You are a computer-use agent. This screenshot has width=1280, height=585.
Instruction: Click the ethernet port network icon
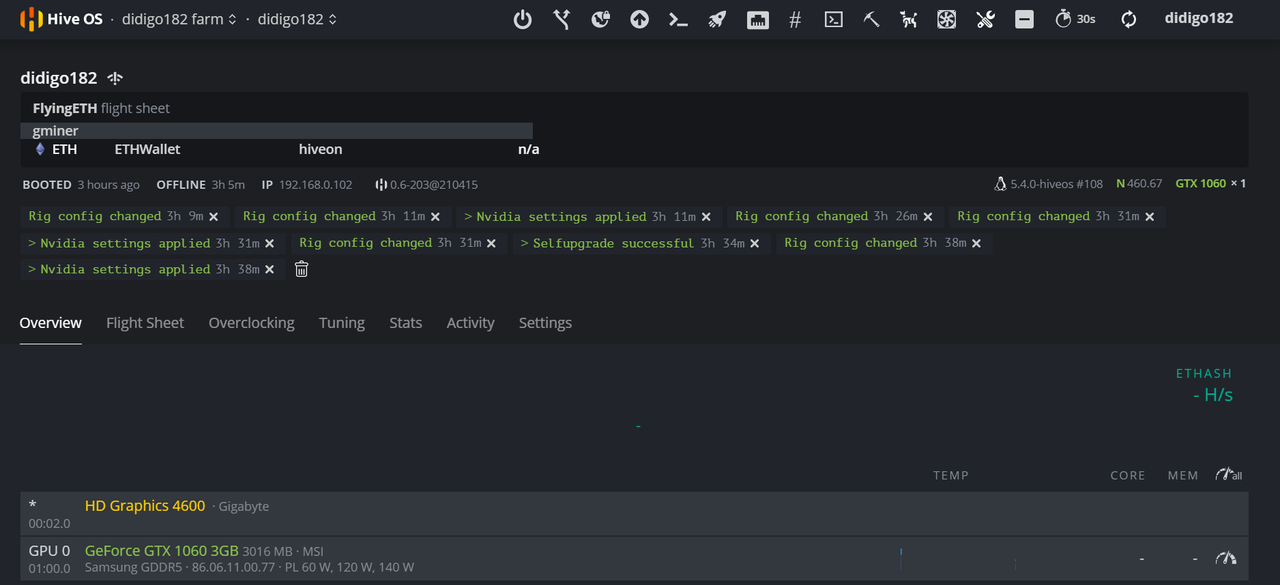pyautogui.click(x=757, y=19)
